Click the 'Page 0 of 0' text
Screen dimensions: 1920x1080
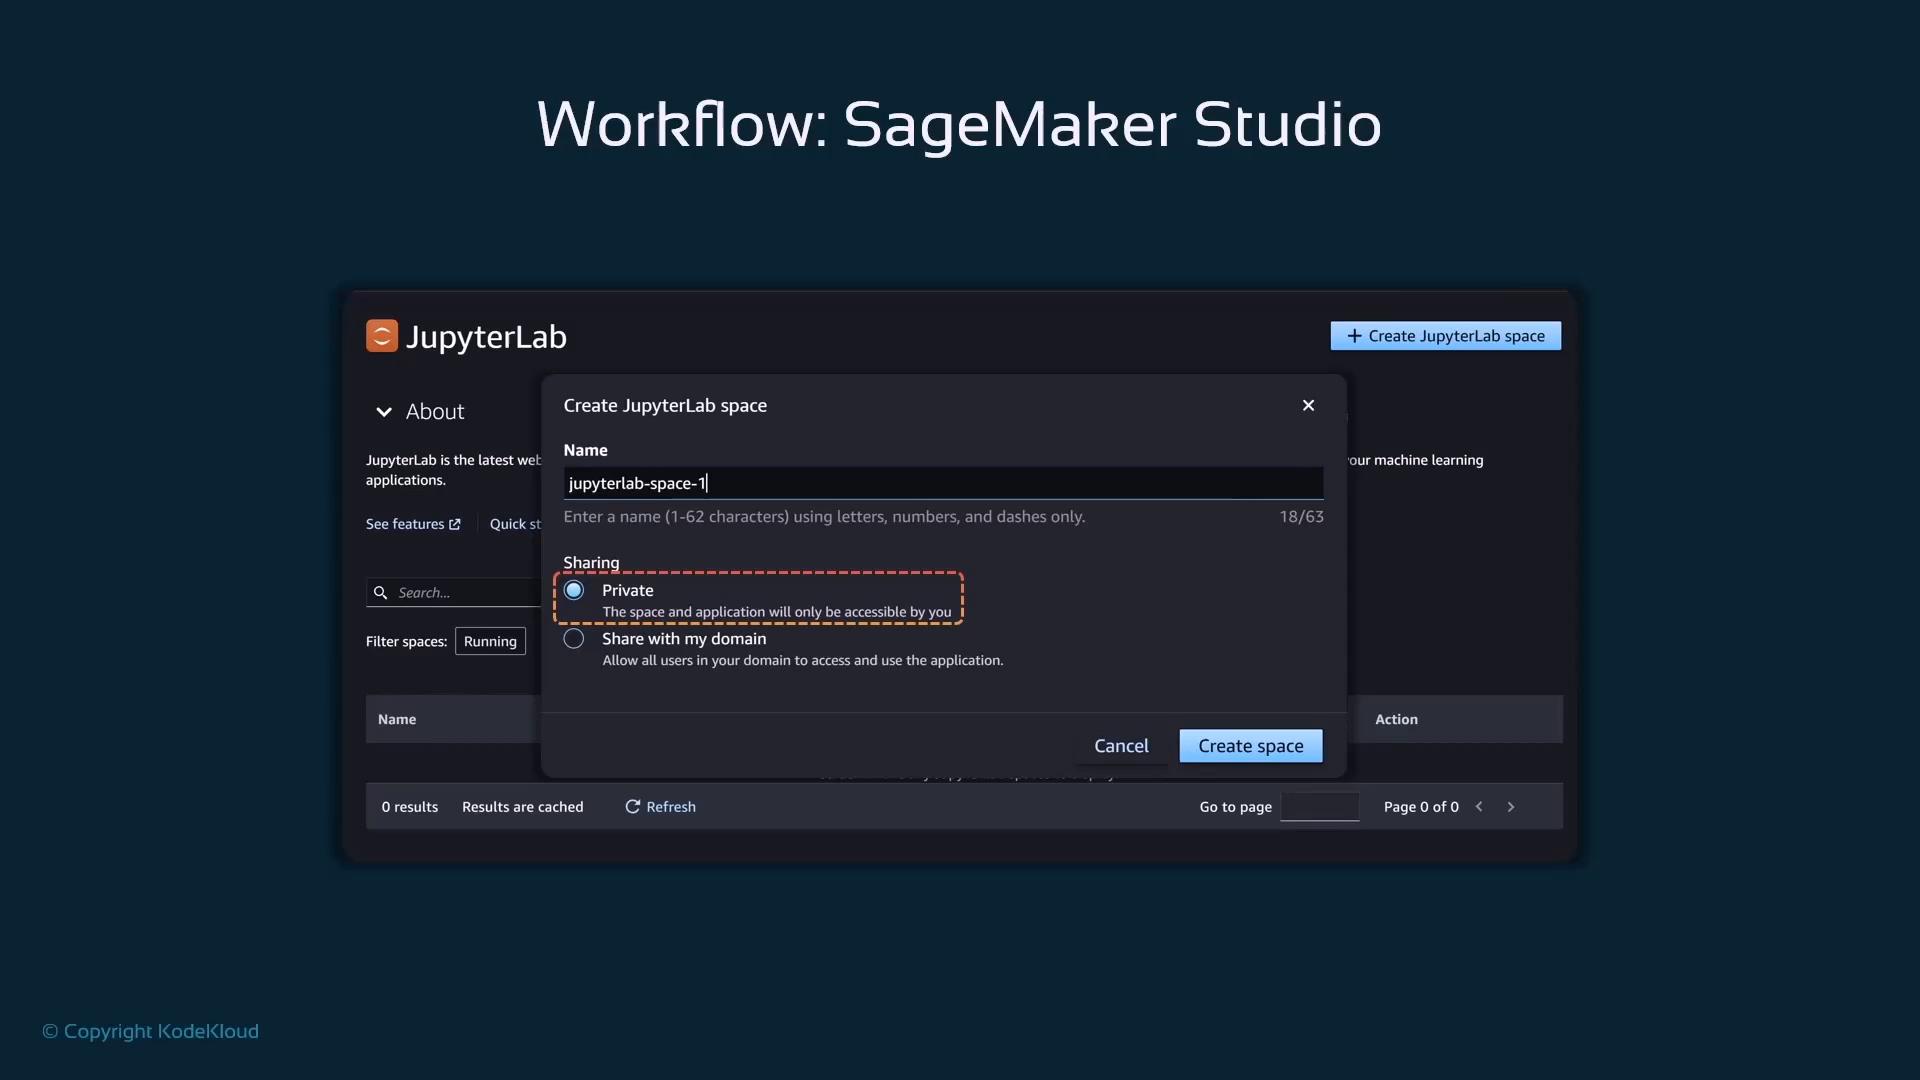(x=1421, y=807)
